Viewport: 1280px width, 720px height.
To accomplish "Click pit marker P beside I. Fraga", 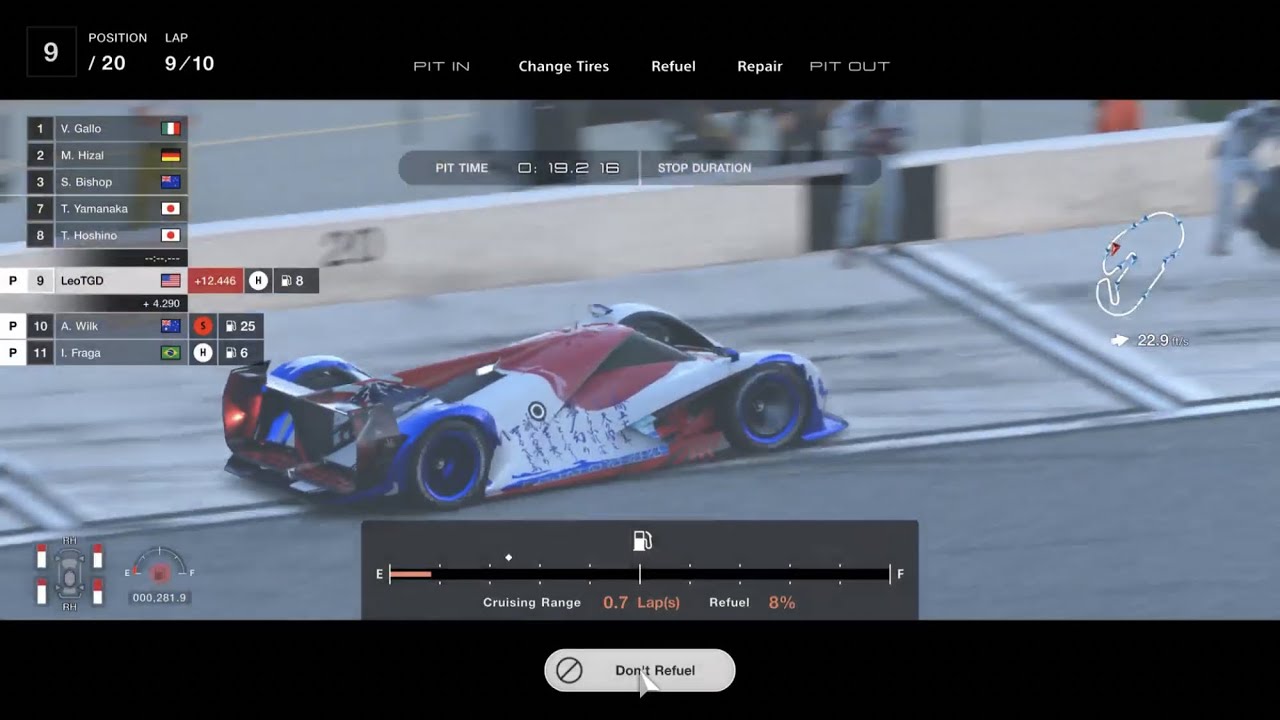I will tap(13, 353).
